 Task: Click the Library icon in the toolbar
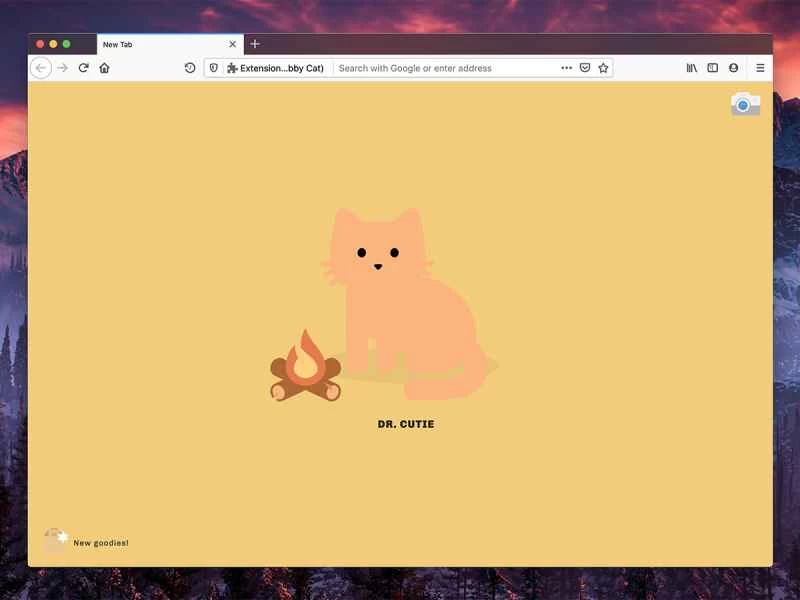click(690, 68)
